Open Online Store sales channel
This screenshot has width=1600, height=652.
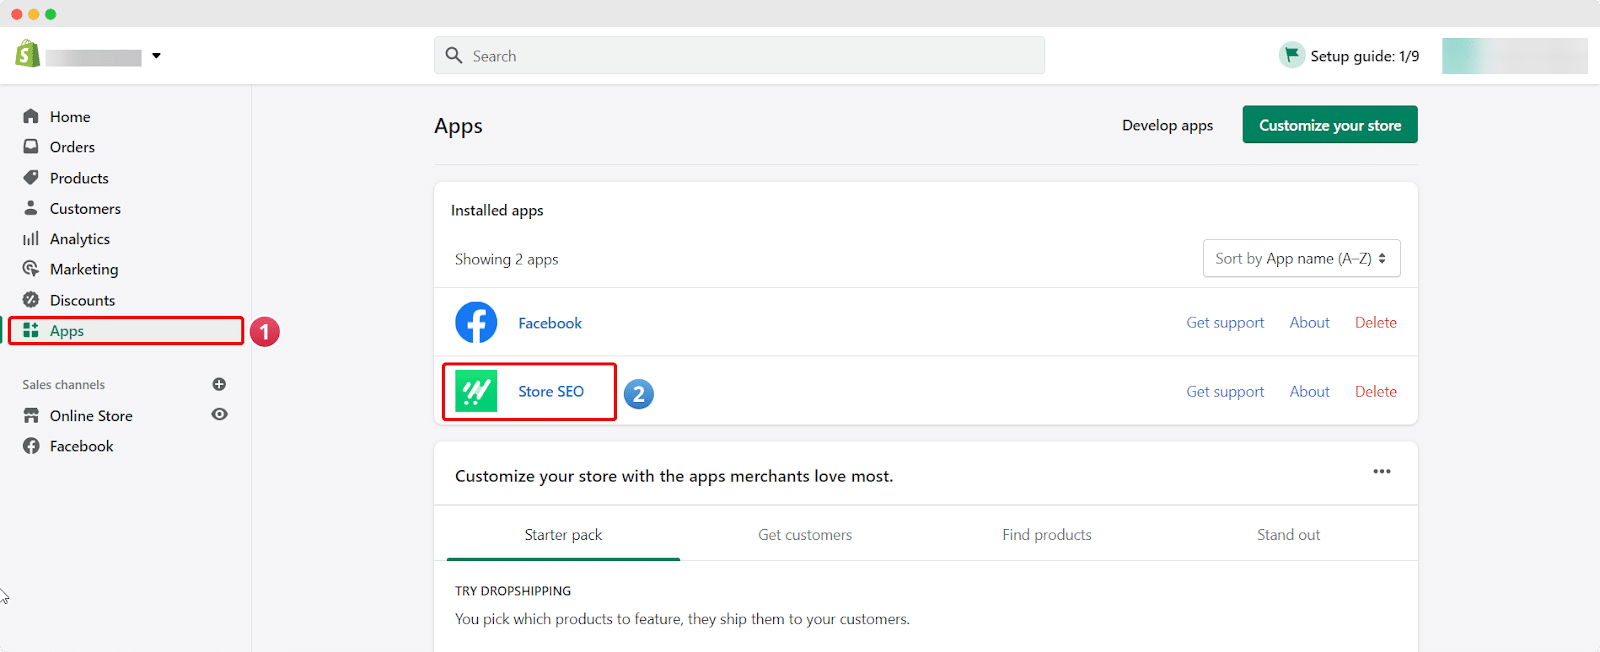91,416
